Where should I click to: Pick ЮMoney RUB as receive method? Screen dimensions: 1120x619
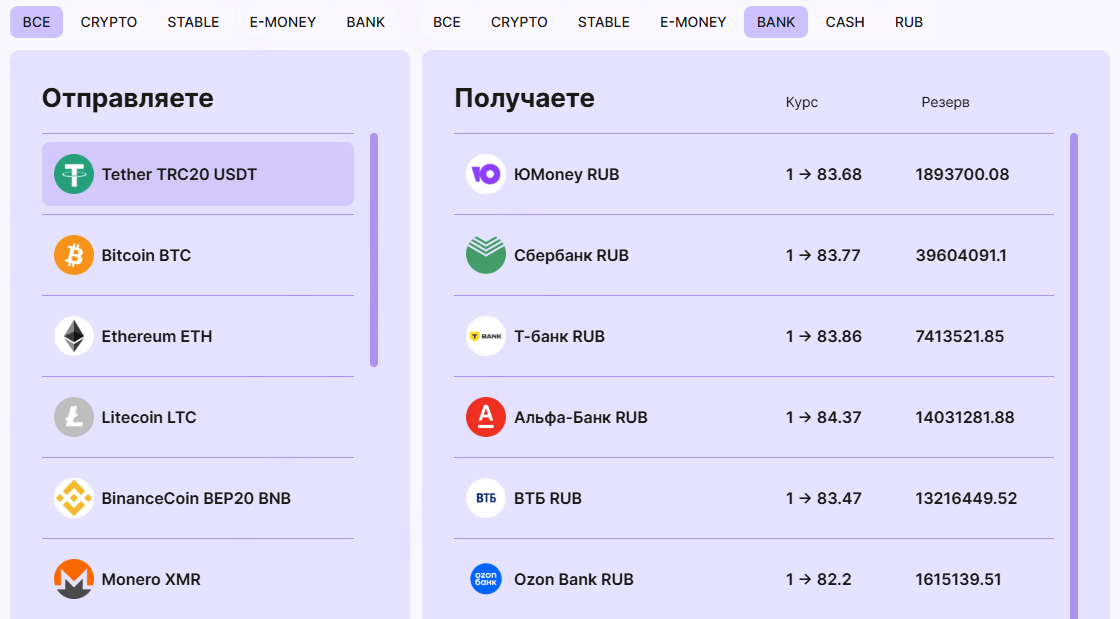[x=754, y=174]
